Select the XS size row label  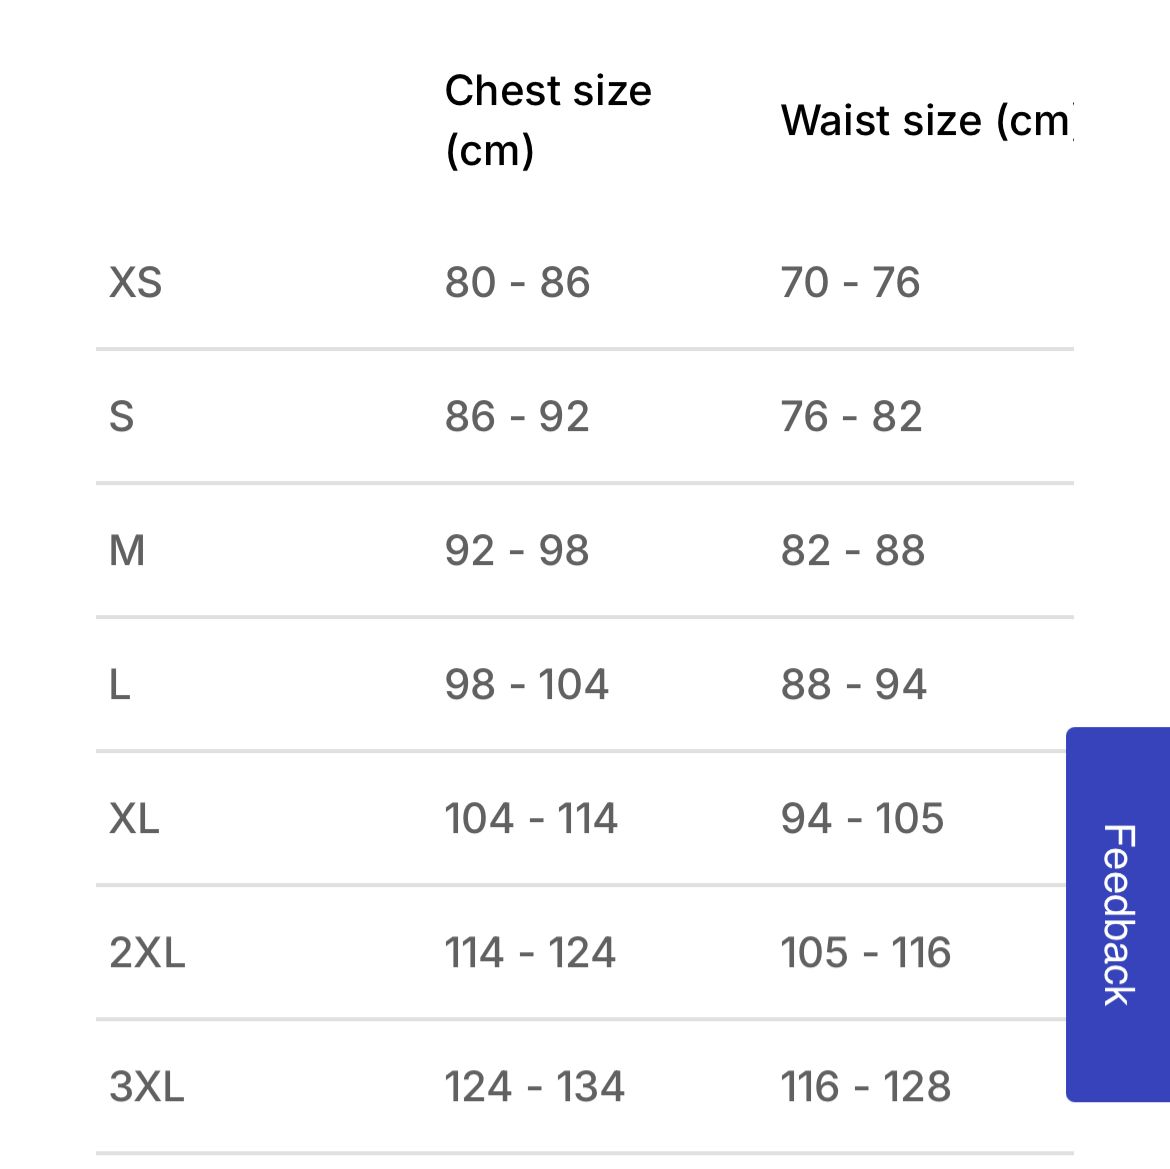coord(136,283)
